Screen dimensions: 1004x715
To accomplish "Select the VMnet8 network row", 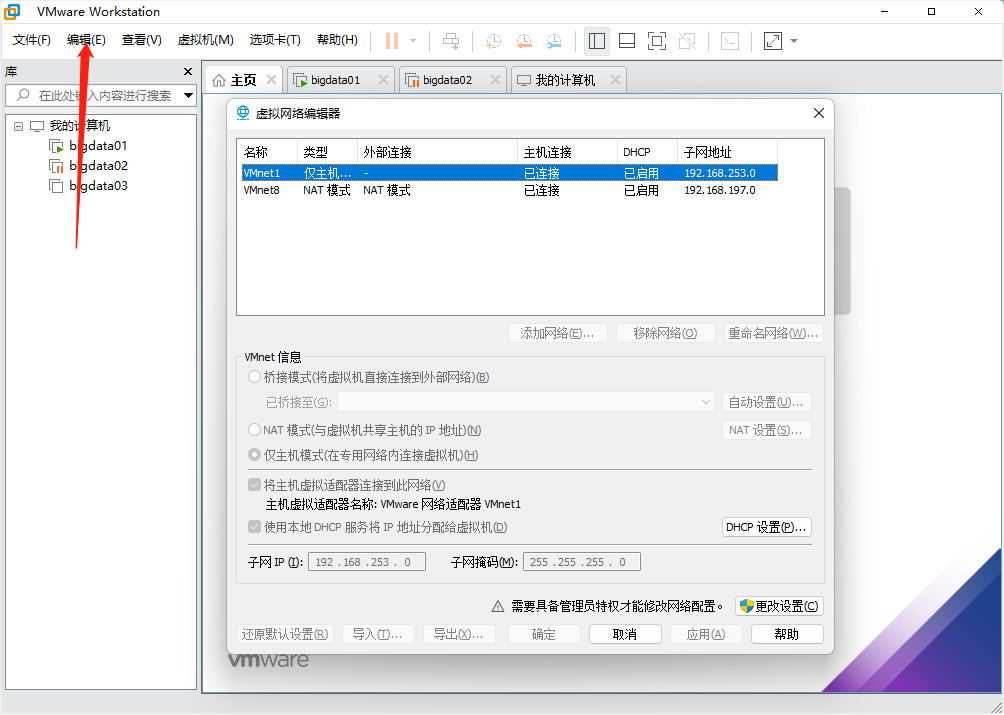I will point(510,190).
